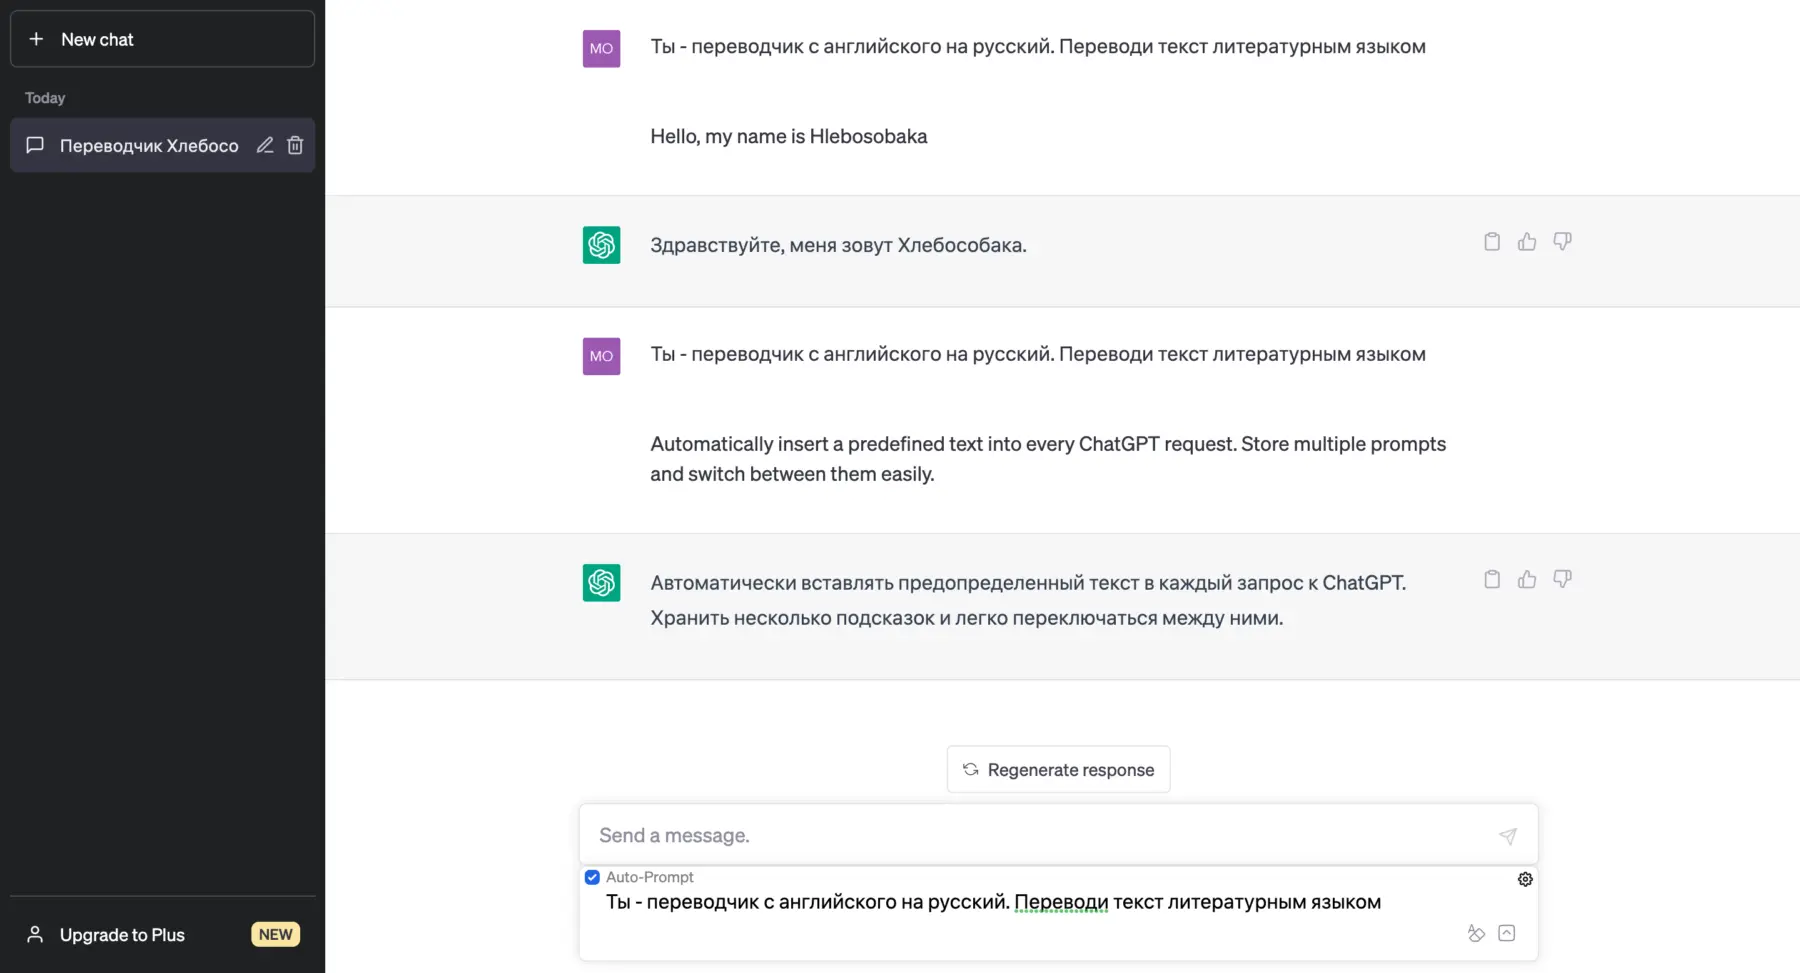Copy the first ChatGPT response to clipboard
1800x973 pixels.
pyautogui.click(x=1491, y=241)
